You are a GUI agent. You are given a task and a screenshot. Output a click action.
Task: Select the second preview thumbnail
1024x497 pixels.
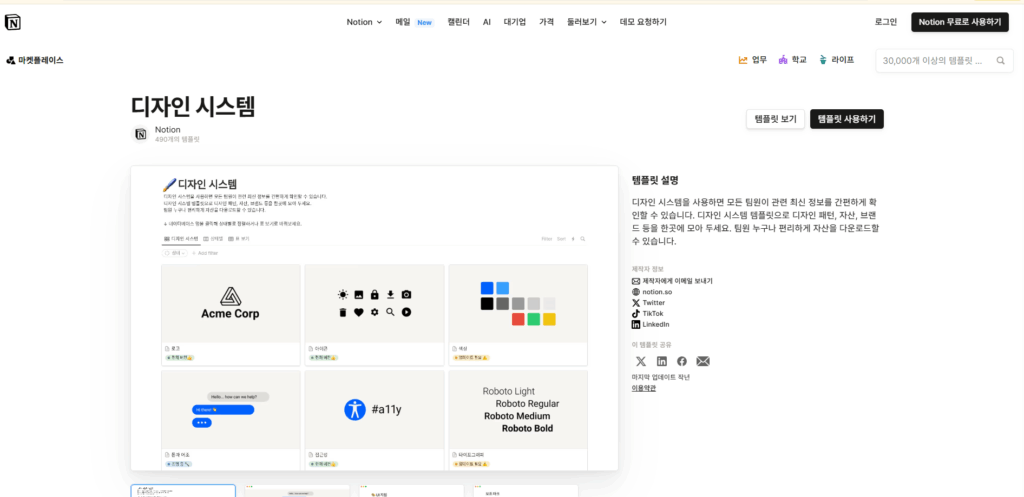(297, 490)
